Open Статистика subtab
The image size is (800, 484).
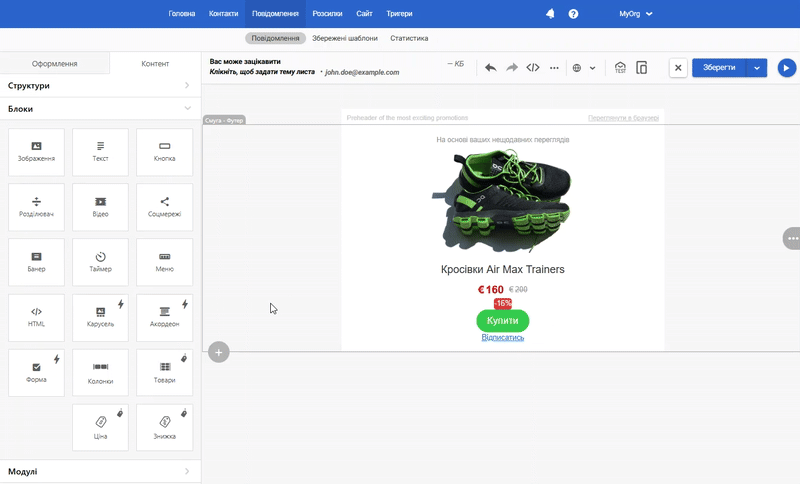(x=409, y=38)
